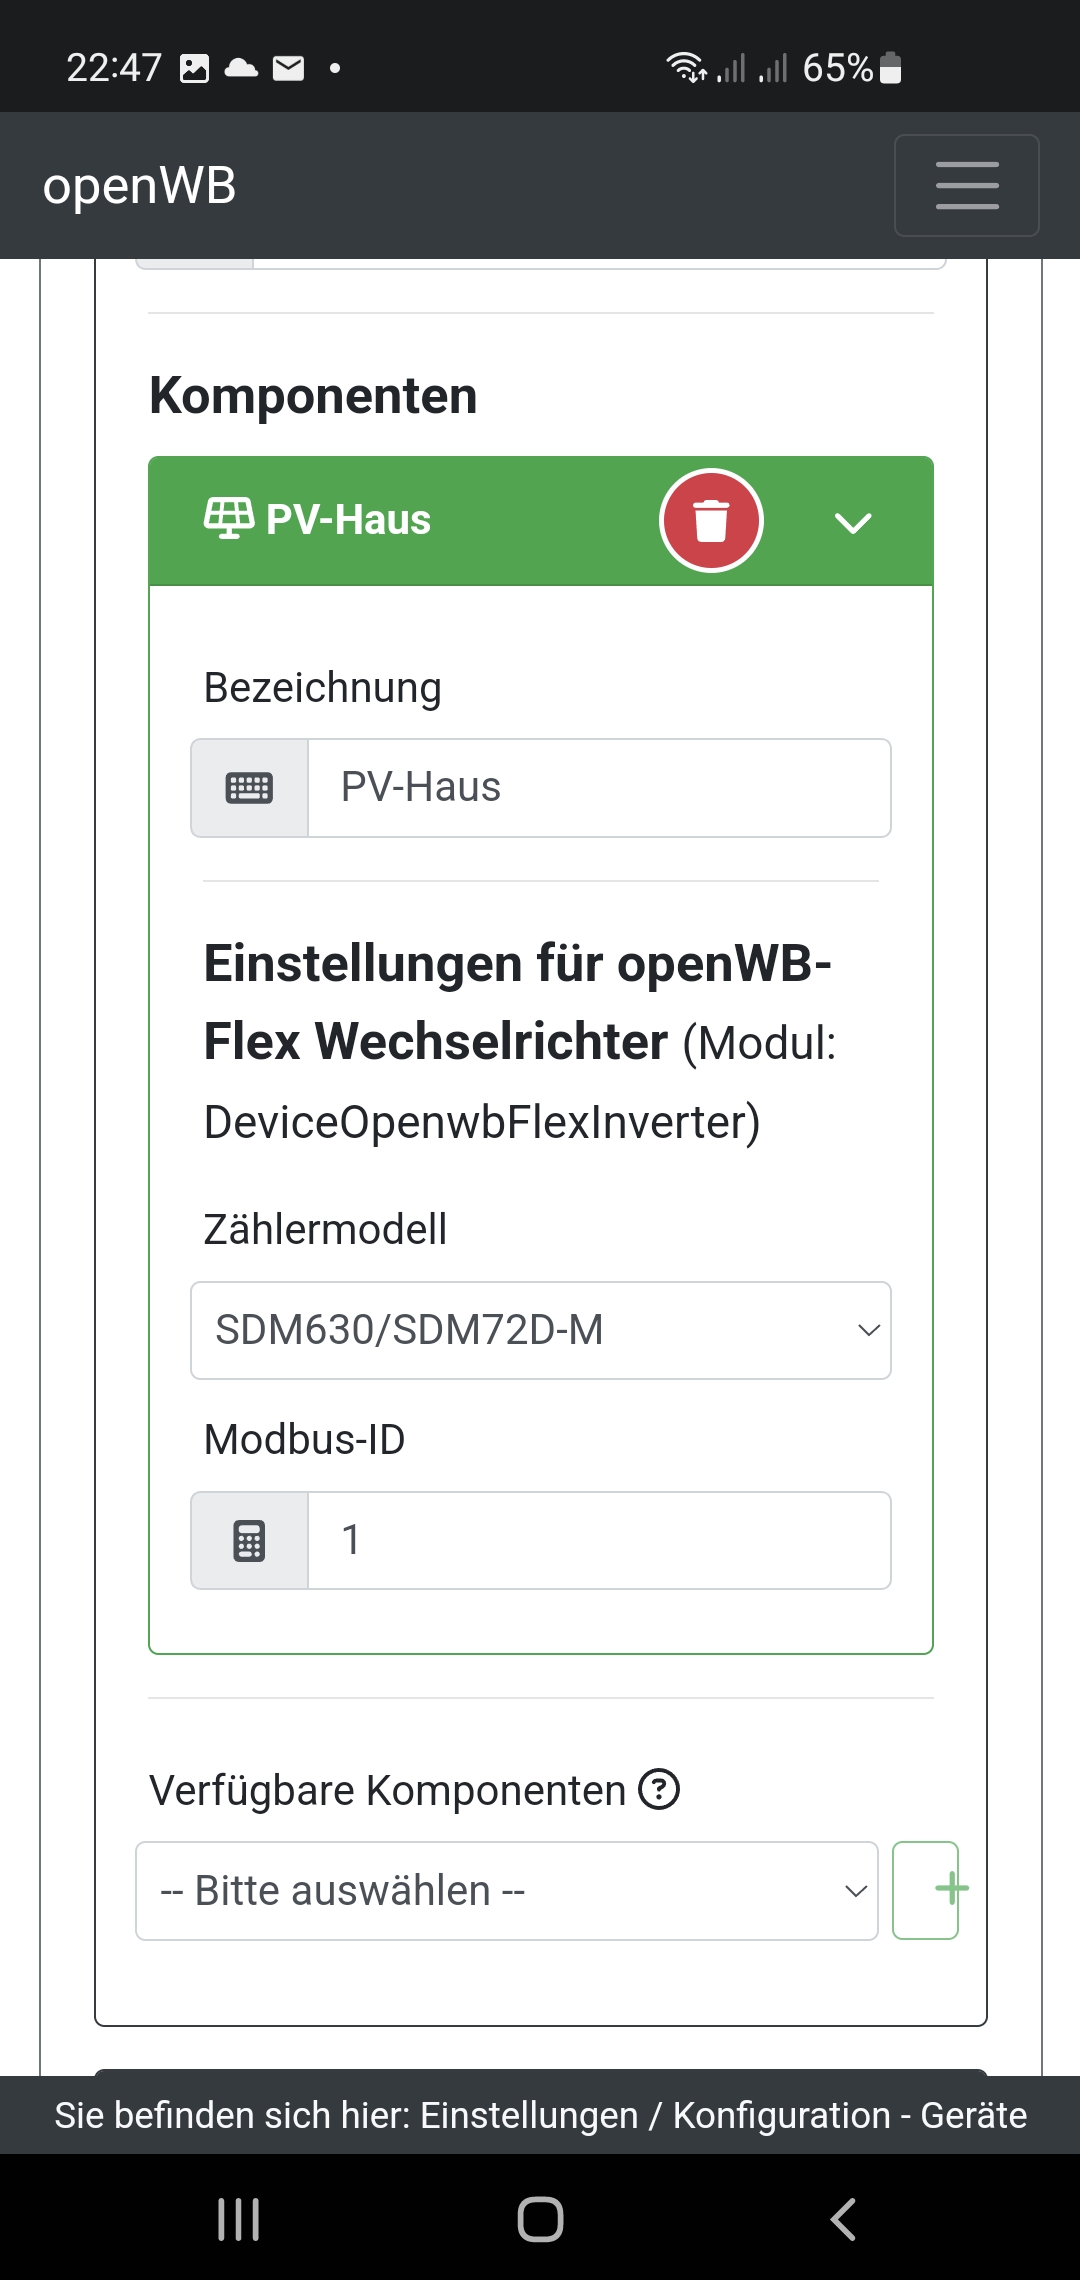This screenshot has height=2280, width=1080.
Task: Tap the PV-Haus header title
Action: (348, 520)
